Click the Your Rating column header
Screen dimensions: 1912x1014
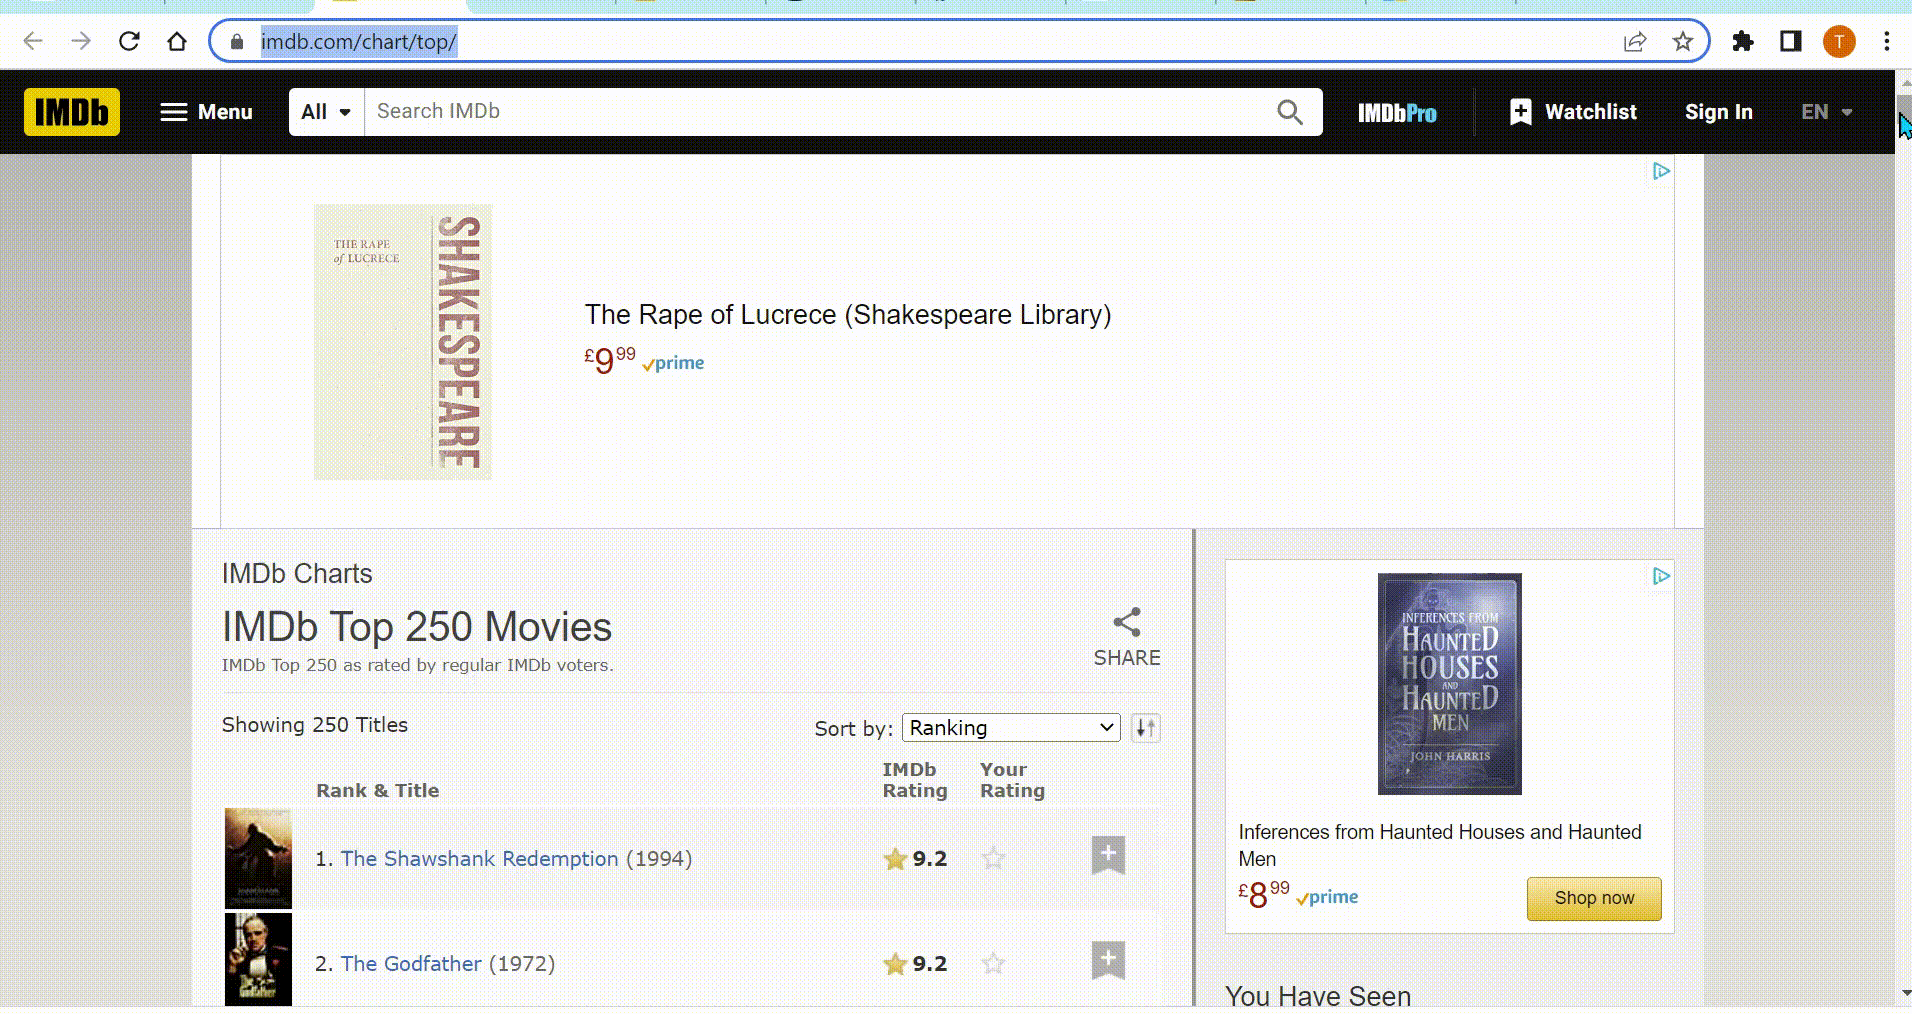pos(1012,780)
